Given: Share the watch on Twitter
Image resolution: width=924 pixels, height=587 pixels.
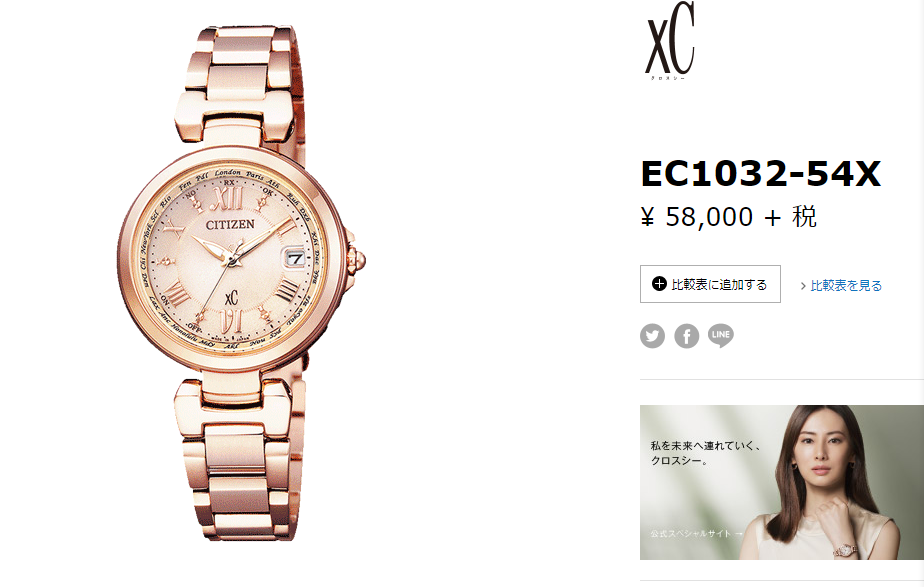Looking at the screenshot, I should 652,336.
